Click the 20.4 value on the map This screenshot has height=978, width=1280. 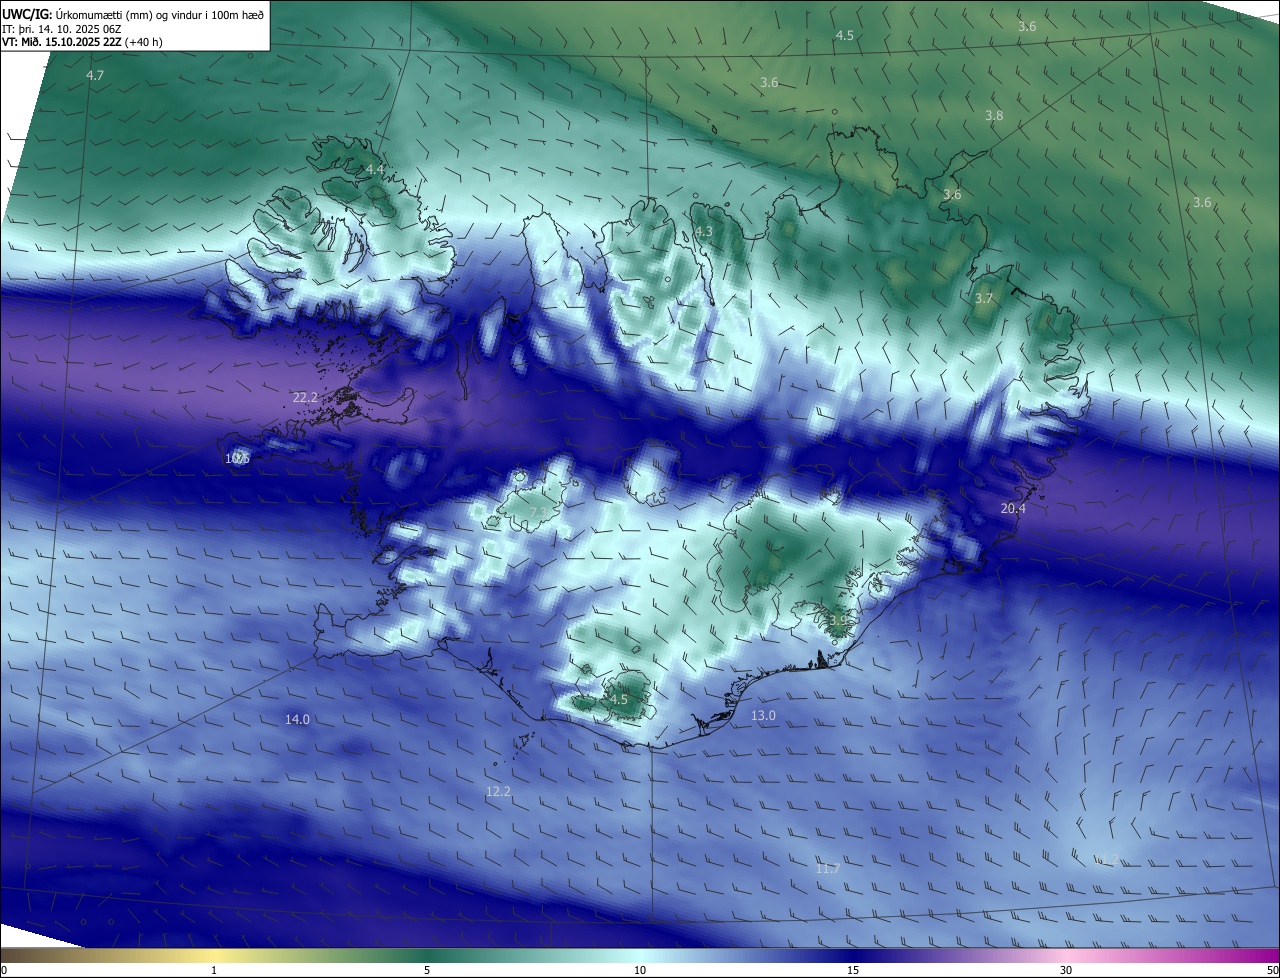[x=1013, y=509]
